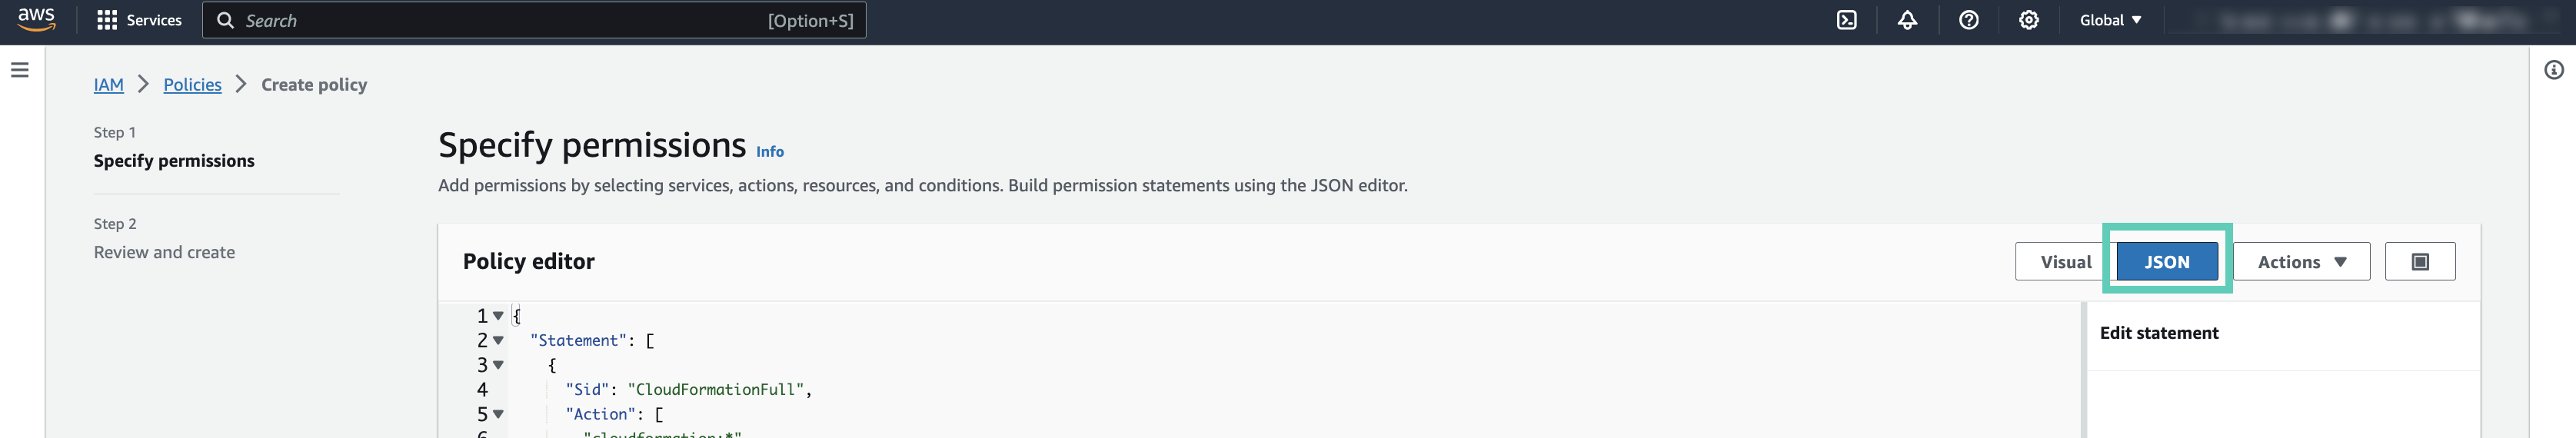Open the Global region dropdown

click(2110, 20)
